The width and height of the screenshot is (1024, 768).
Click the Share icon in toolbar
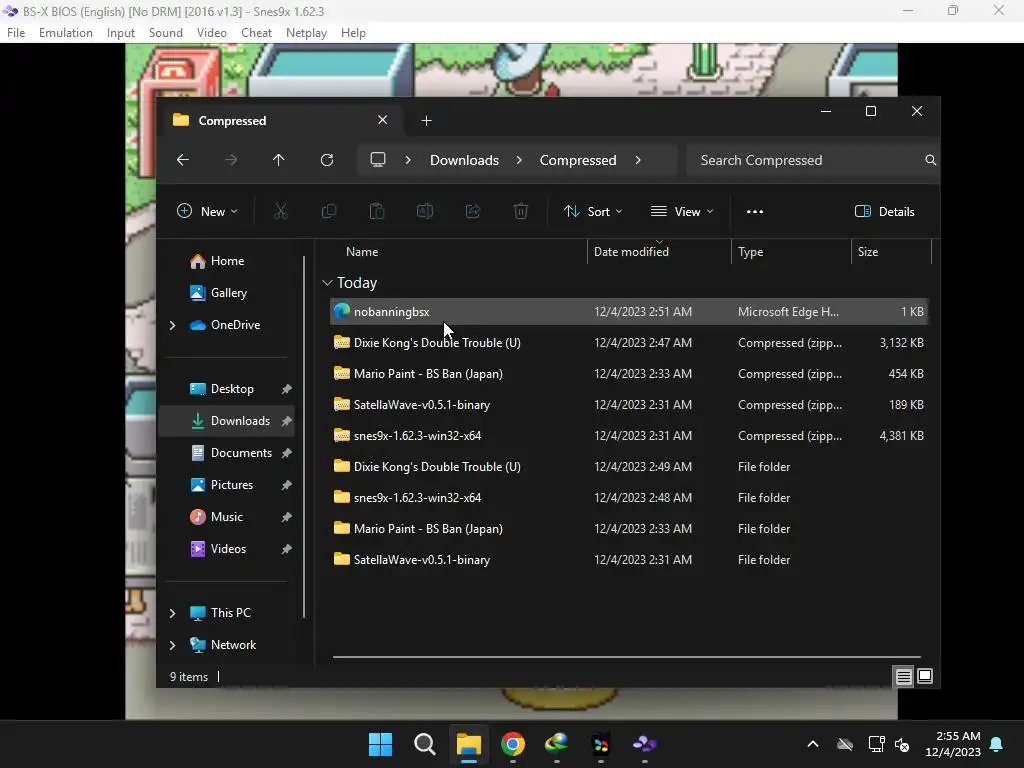(x=473, y=211)
